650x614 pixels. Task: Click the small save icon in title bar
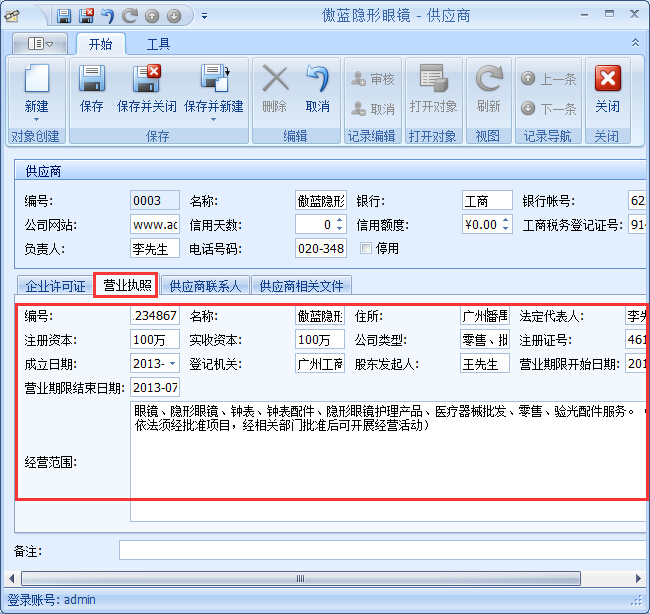click(x=64, y=16)
